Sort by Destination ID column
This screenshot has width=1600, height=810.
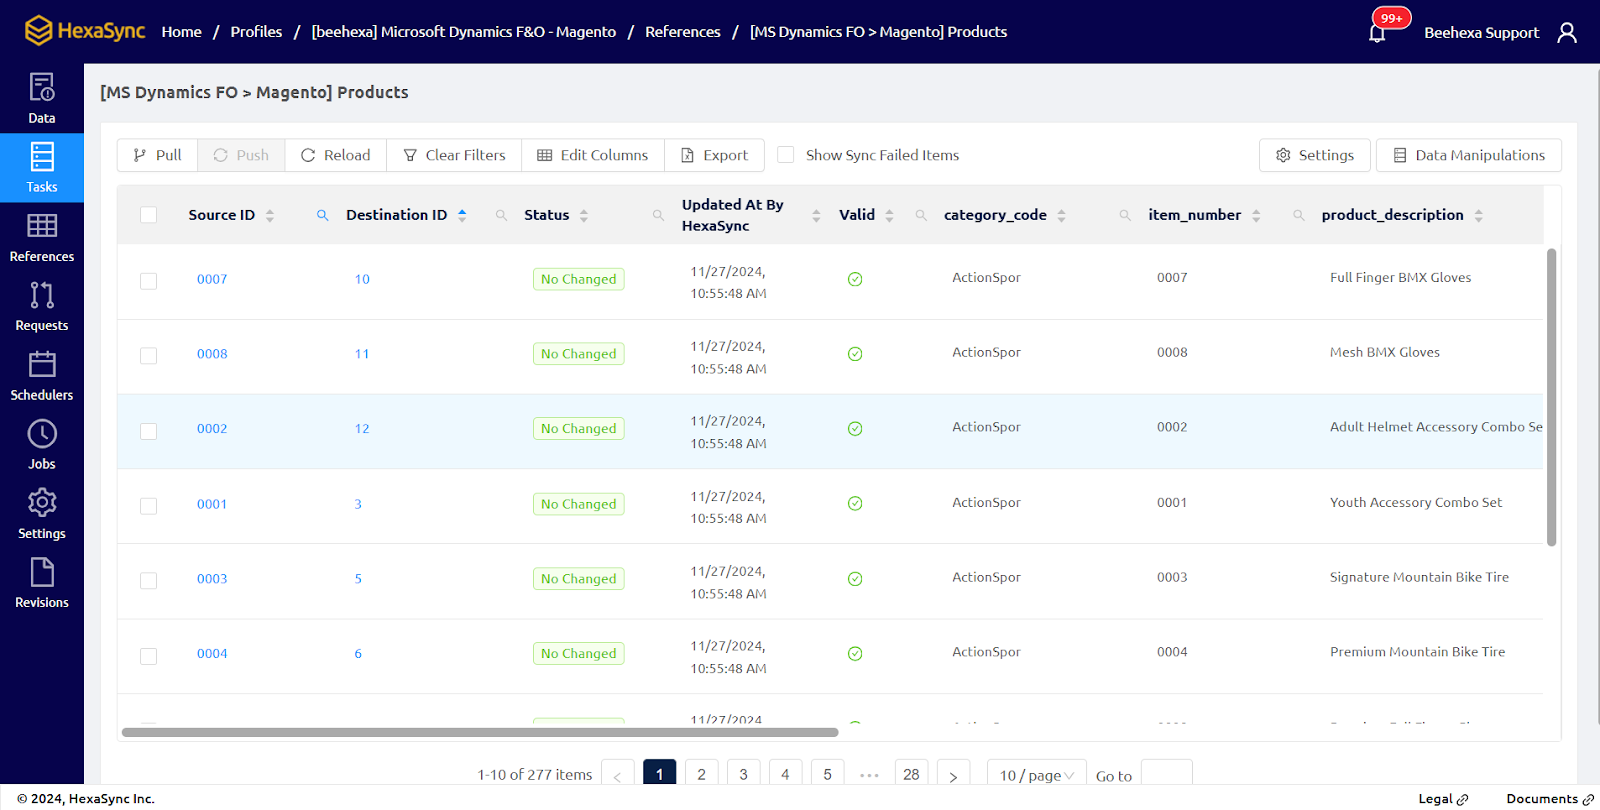462,215
